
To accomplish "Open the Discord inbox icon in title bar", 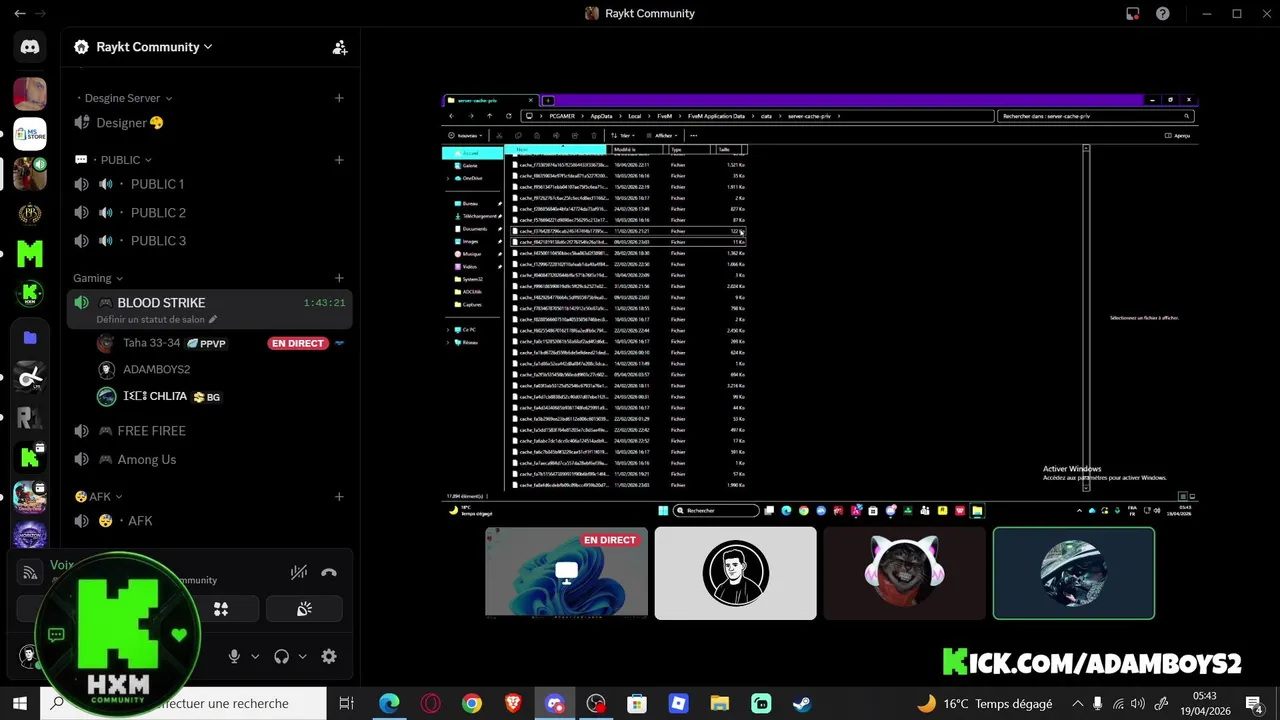I will (1132, 13).
